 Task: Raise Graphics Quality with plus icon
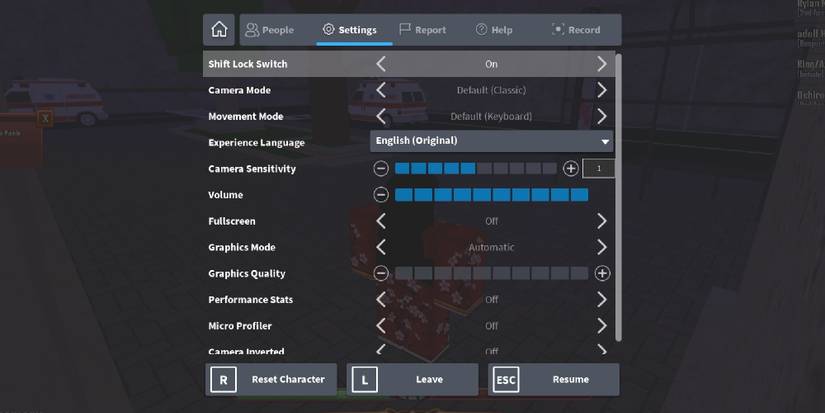602,273
